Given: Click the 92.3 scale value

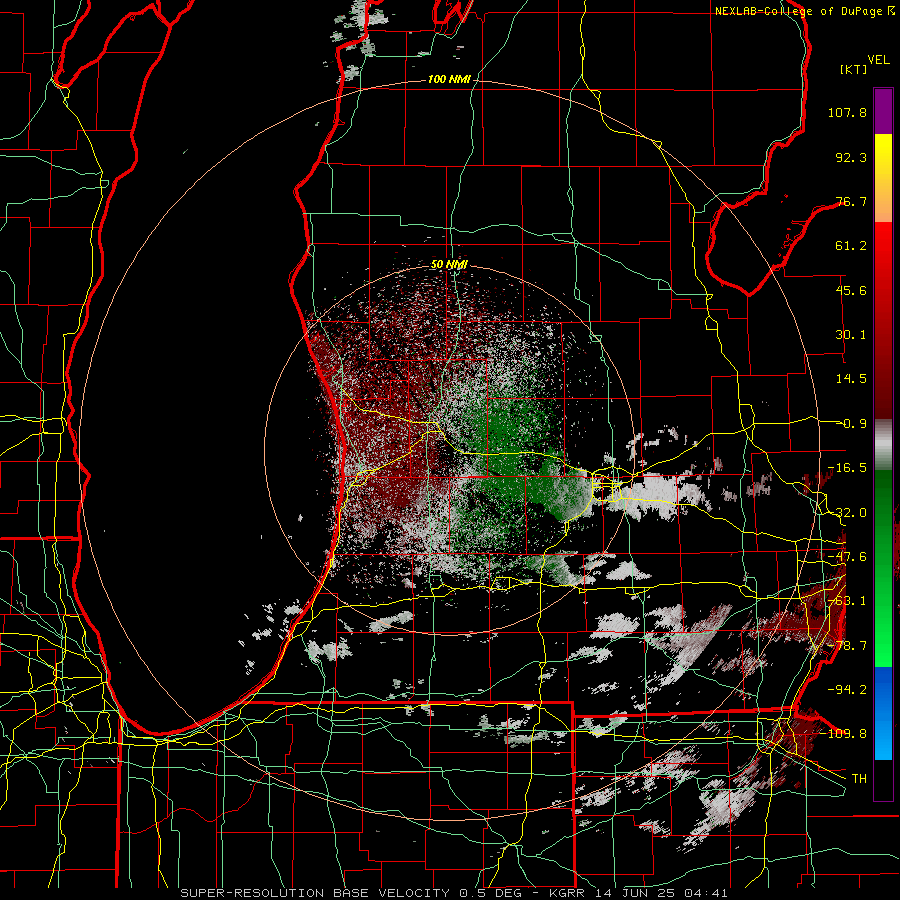Looking at the screenshot, I should (851, 157).
